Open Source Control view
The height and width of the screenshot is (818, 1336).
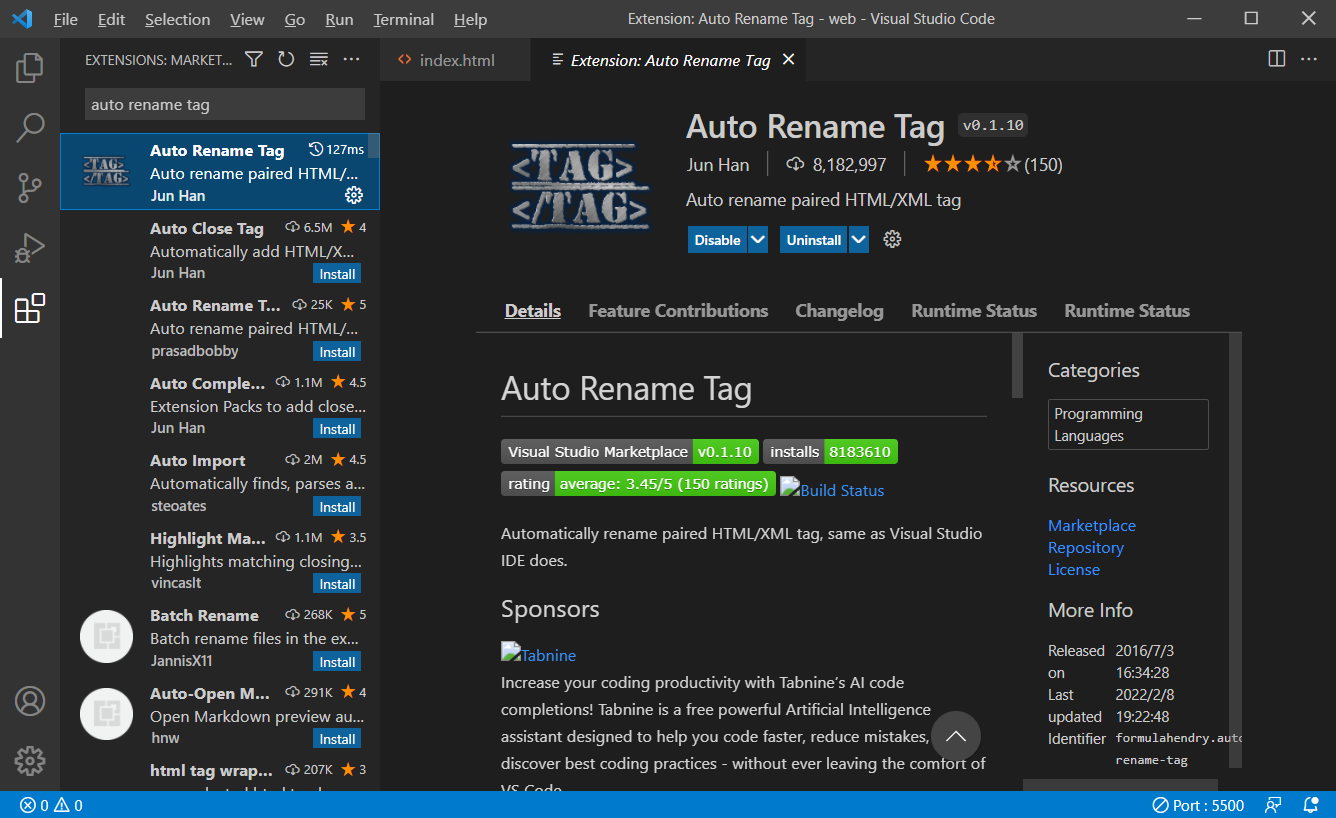(30, 187)
